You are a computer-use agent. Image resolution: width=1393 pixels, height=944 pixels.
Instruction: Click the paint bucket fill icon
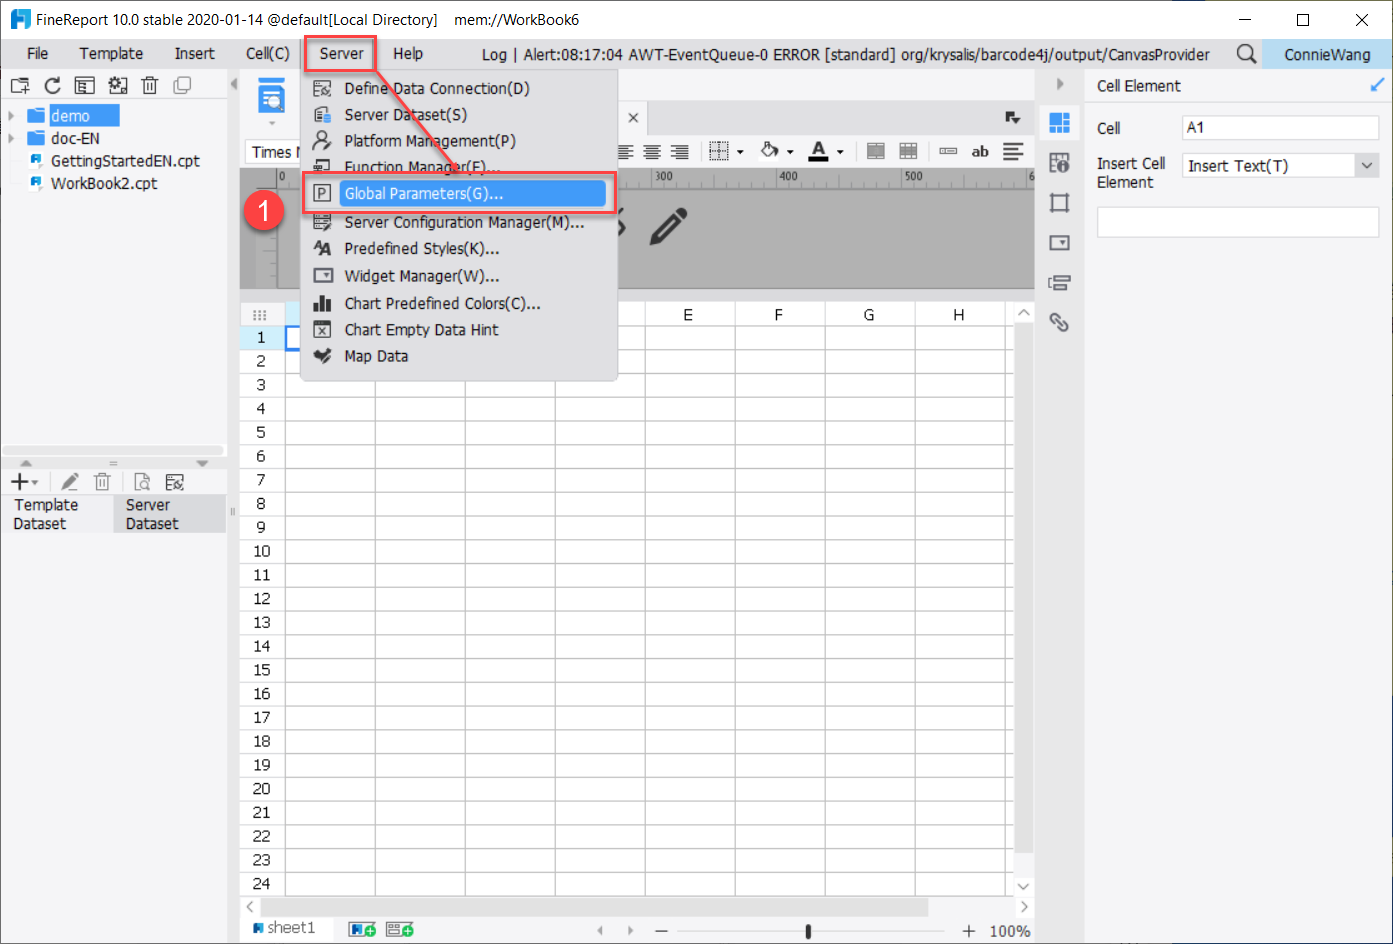coord(769,151)
